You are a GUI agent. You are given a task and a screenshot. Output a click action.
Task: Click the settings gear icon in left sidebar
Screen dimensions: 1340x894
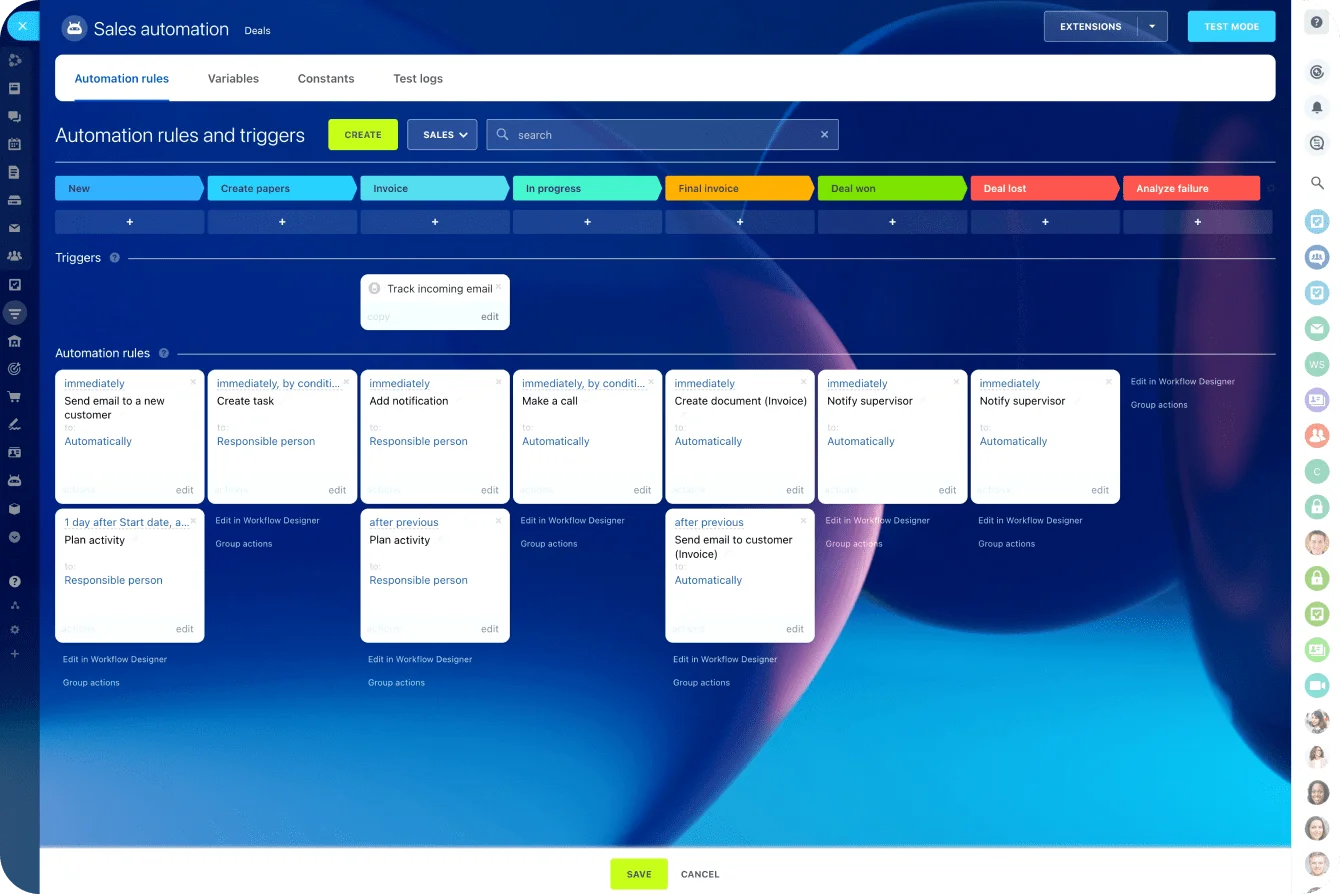tap(14, 630)
